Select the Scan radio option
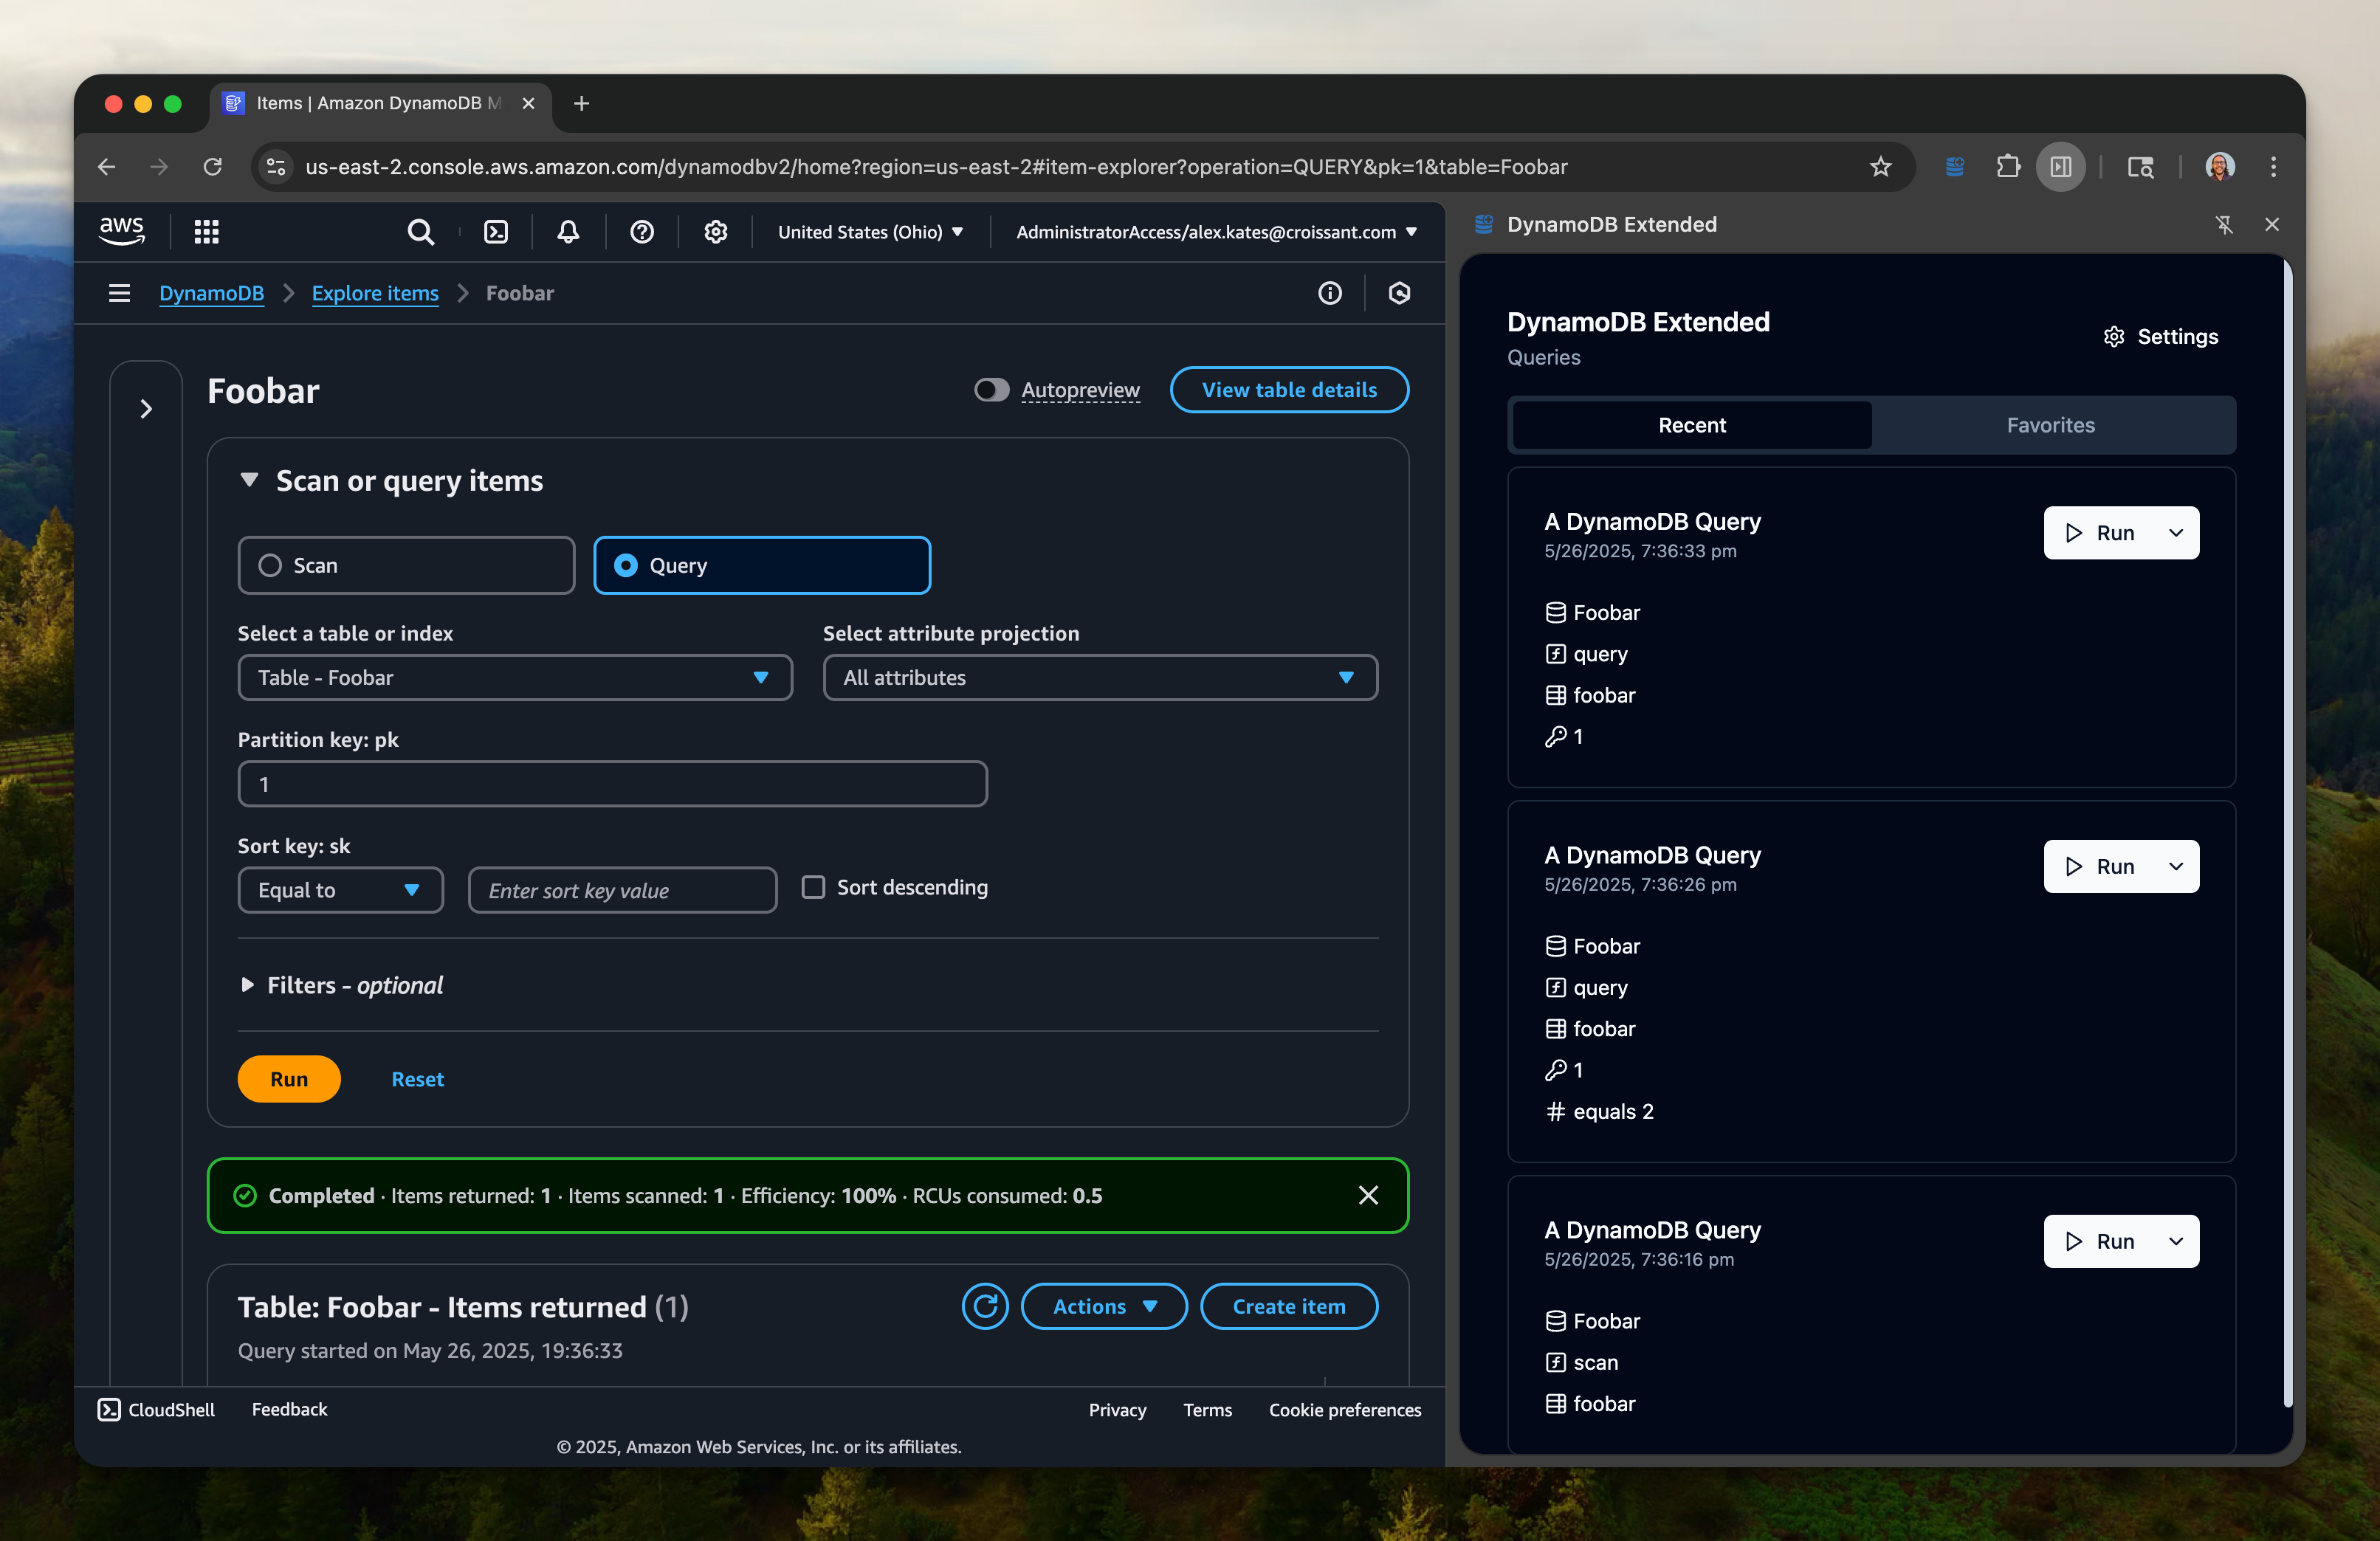Image resolution: width=2380 pixels, height=1541 pixels. 407,565
